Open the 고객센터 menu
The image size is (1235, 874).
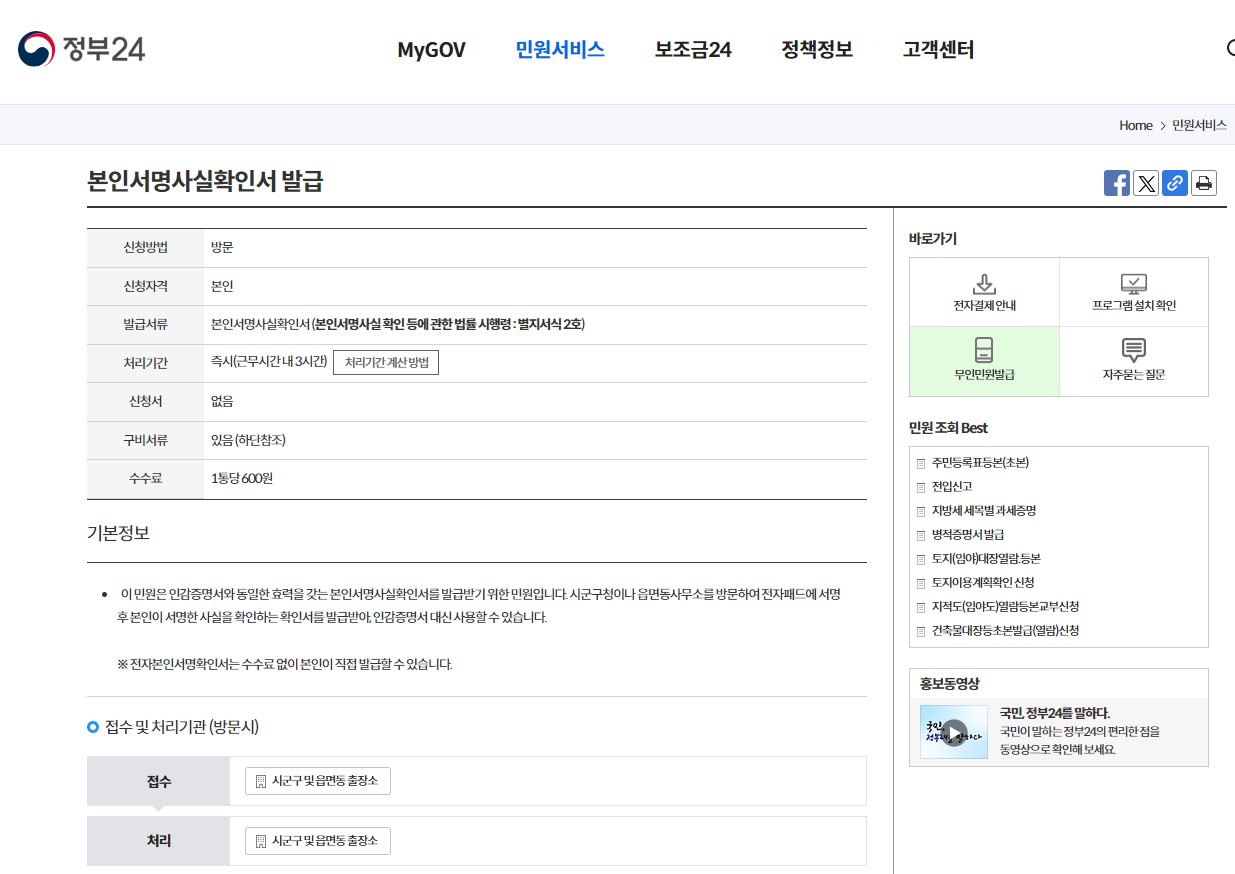click(x=936, y=48)
